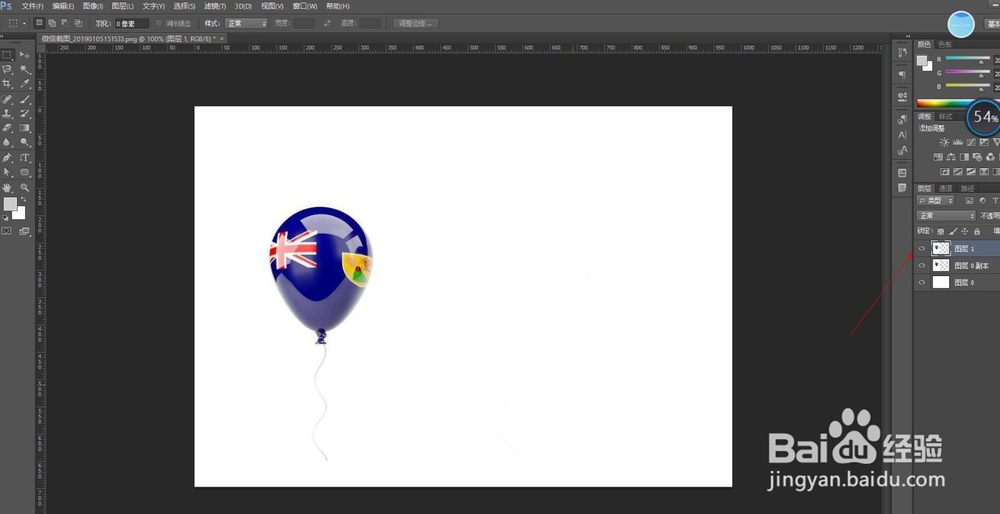Open the blend mode 正常 dropdown in Layers
Screen dimensions: 1000x514
click(x=946, y=216)
